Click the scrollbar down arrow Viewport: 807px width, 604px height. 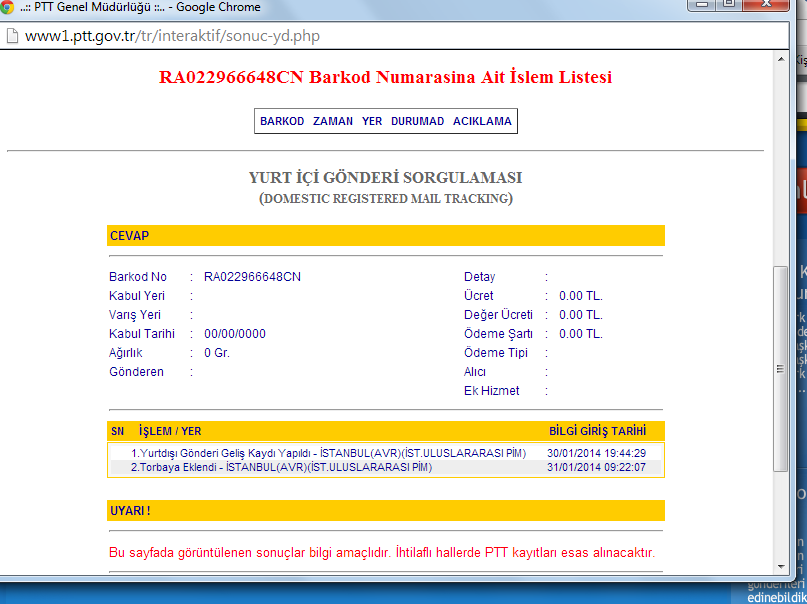pos(781,566)
